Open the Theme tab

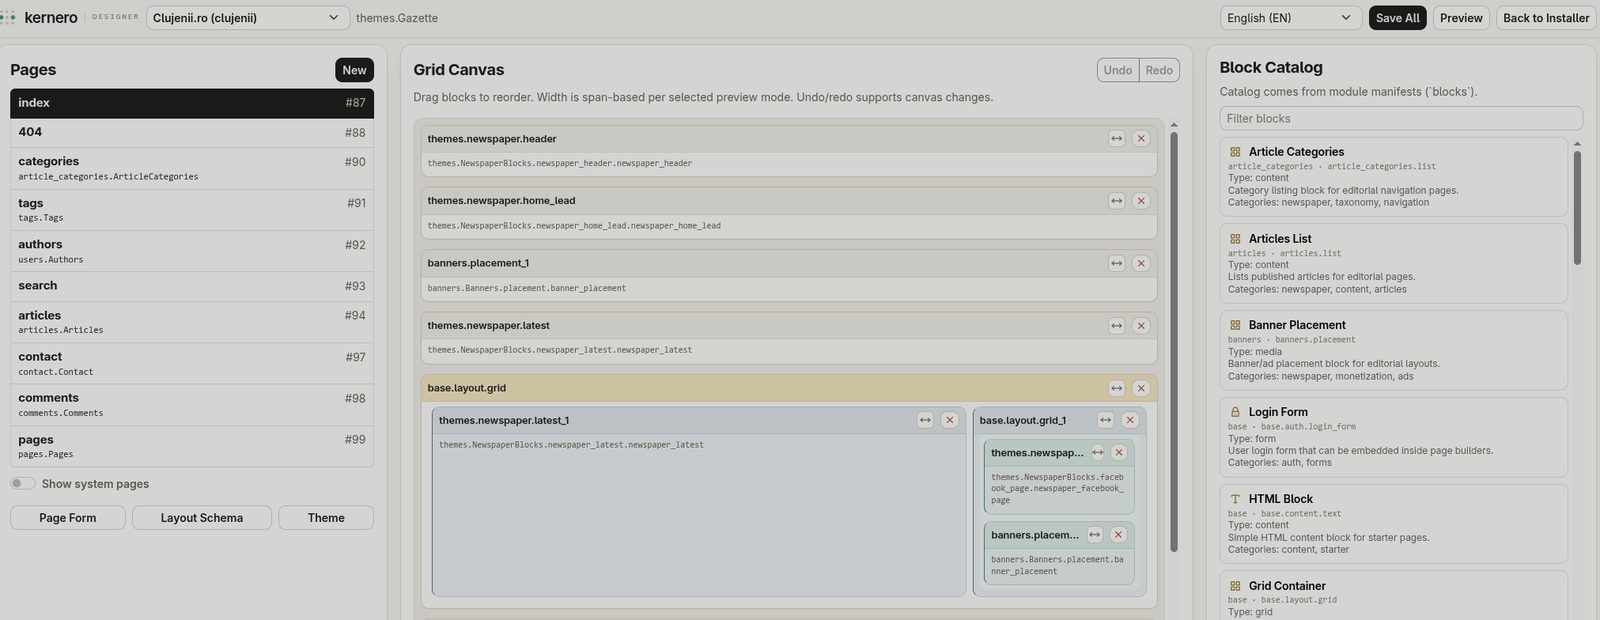[x=326, y=518]
